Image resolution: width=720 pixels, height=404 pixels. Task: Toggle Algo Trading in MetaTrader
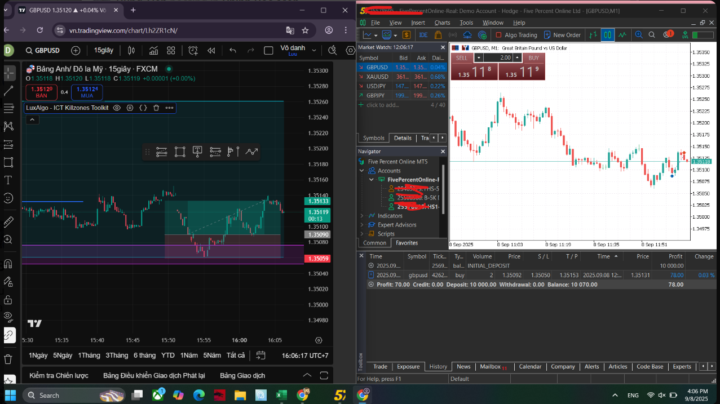(516, 35)
